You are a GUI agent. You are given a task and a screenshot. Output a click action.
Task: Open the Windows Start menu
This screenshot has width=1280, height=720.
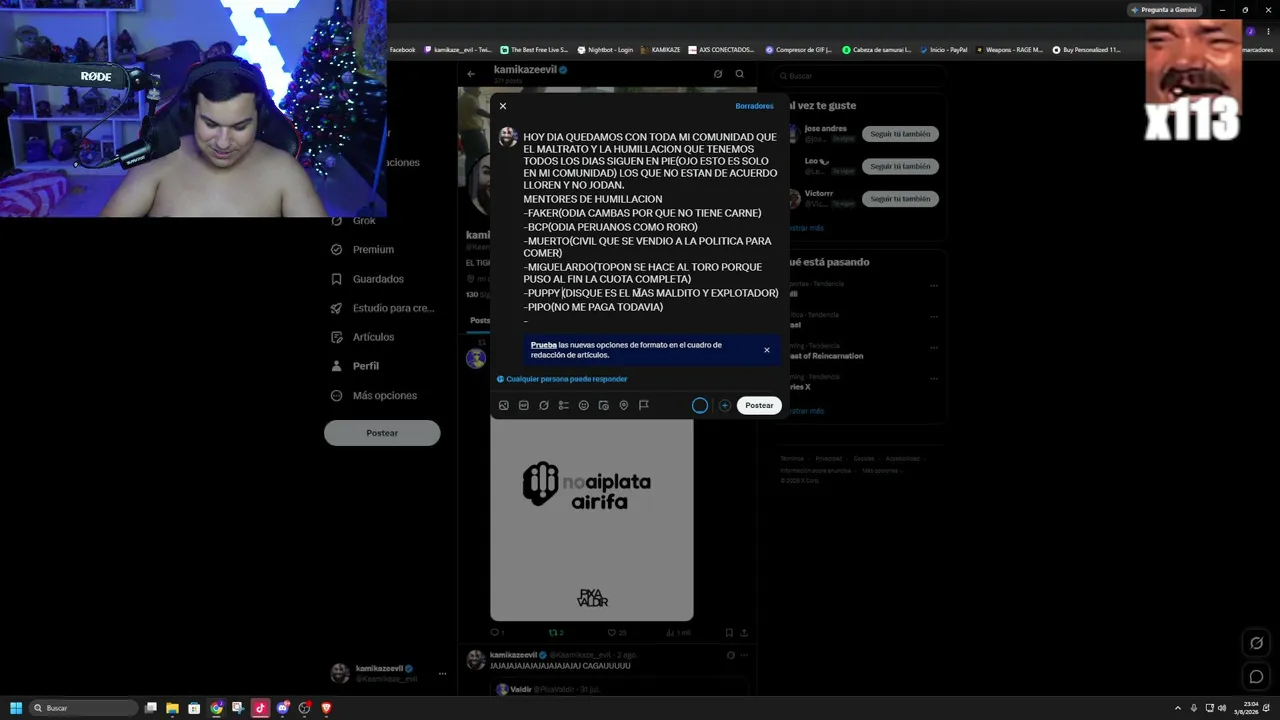(x=16, y=708)
